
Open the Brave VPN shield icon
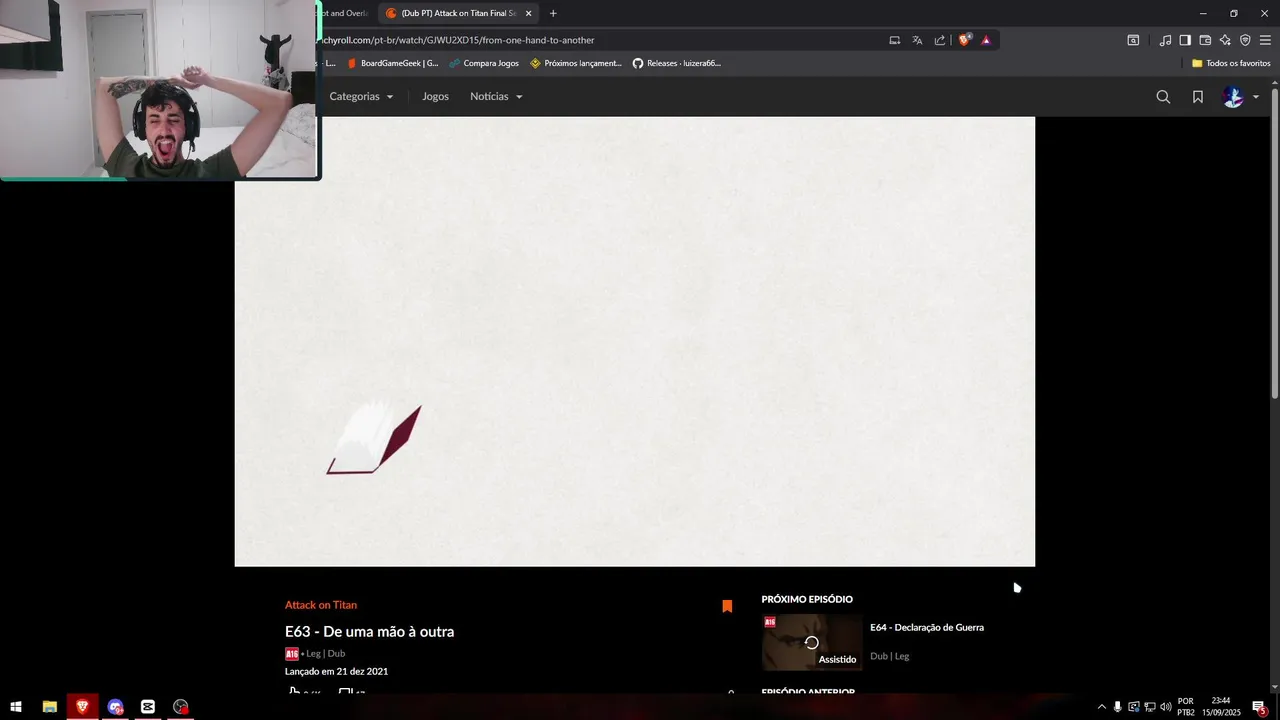pyautogui.click(x=1245, y=40)
